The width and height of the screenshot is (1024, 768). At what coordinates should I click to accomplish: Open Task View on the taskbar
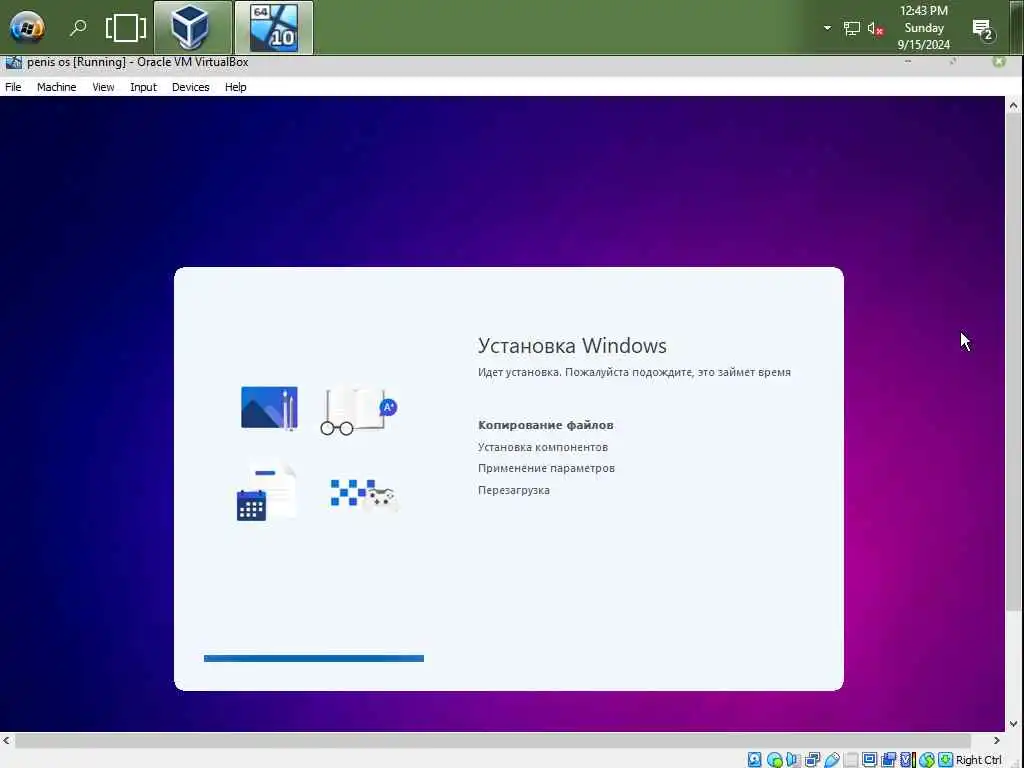[x=125, y=27]
